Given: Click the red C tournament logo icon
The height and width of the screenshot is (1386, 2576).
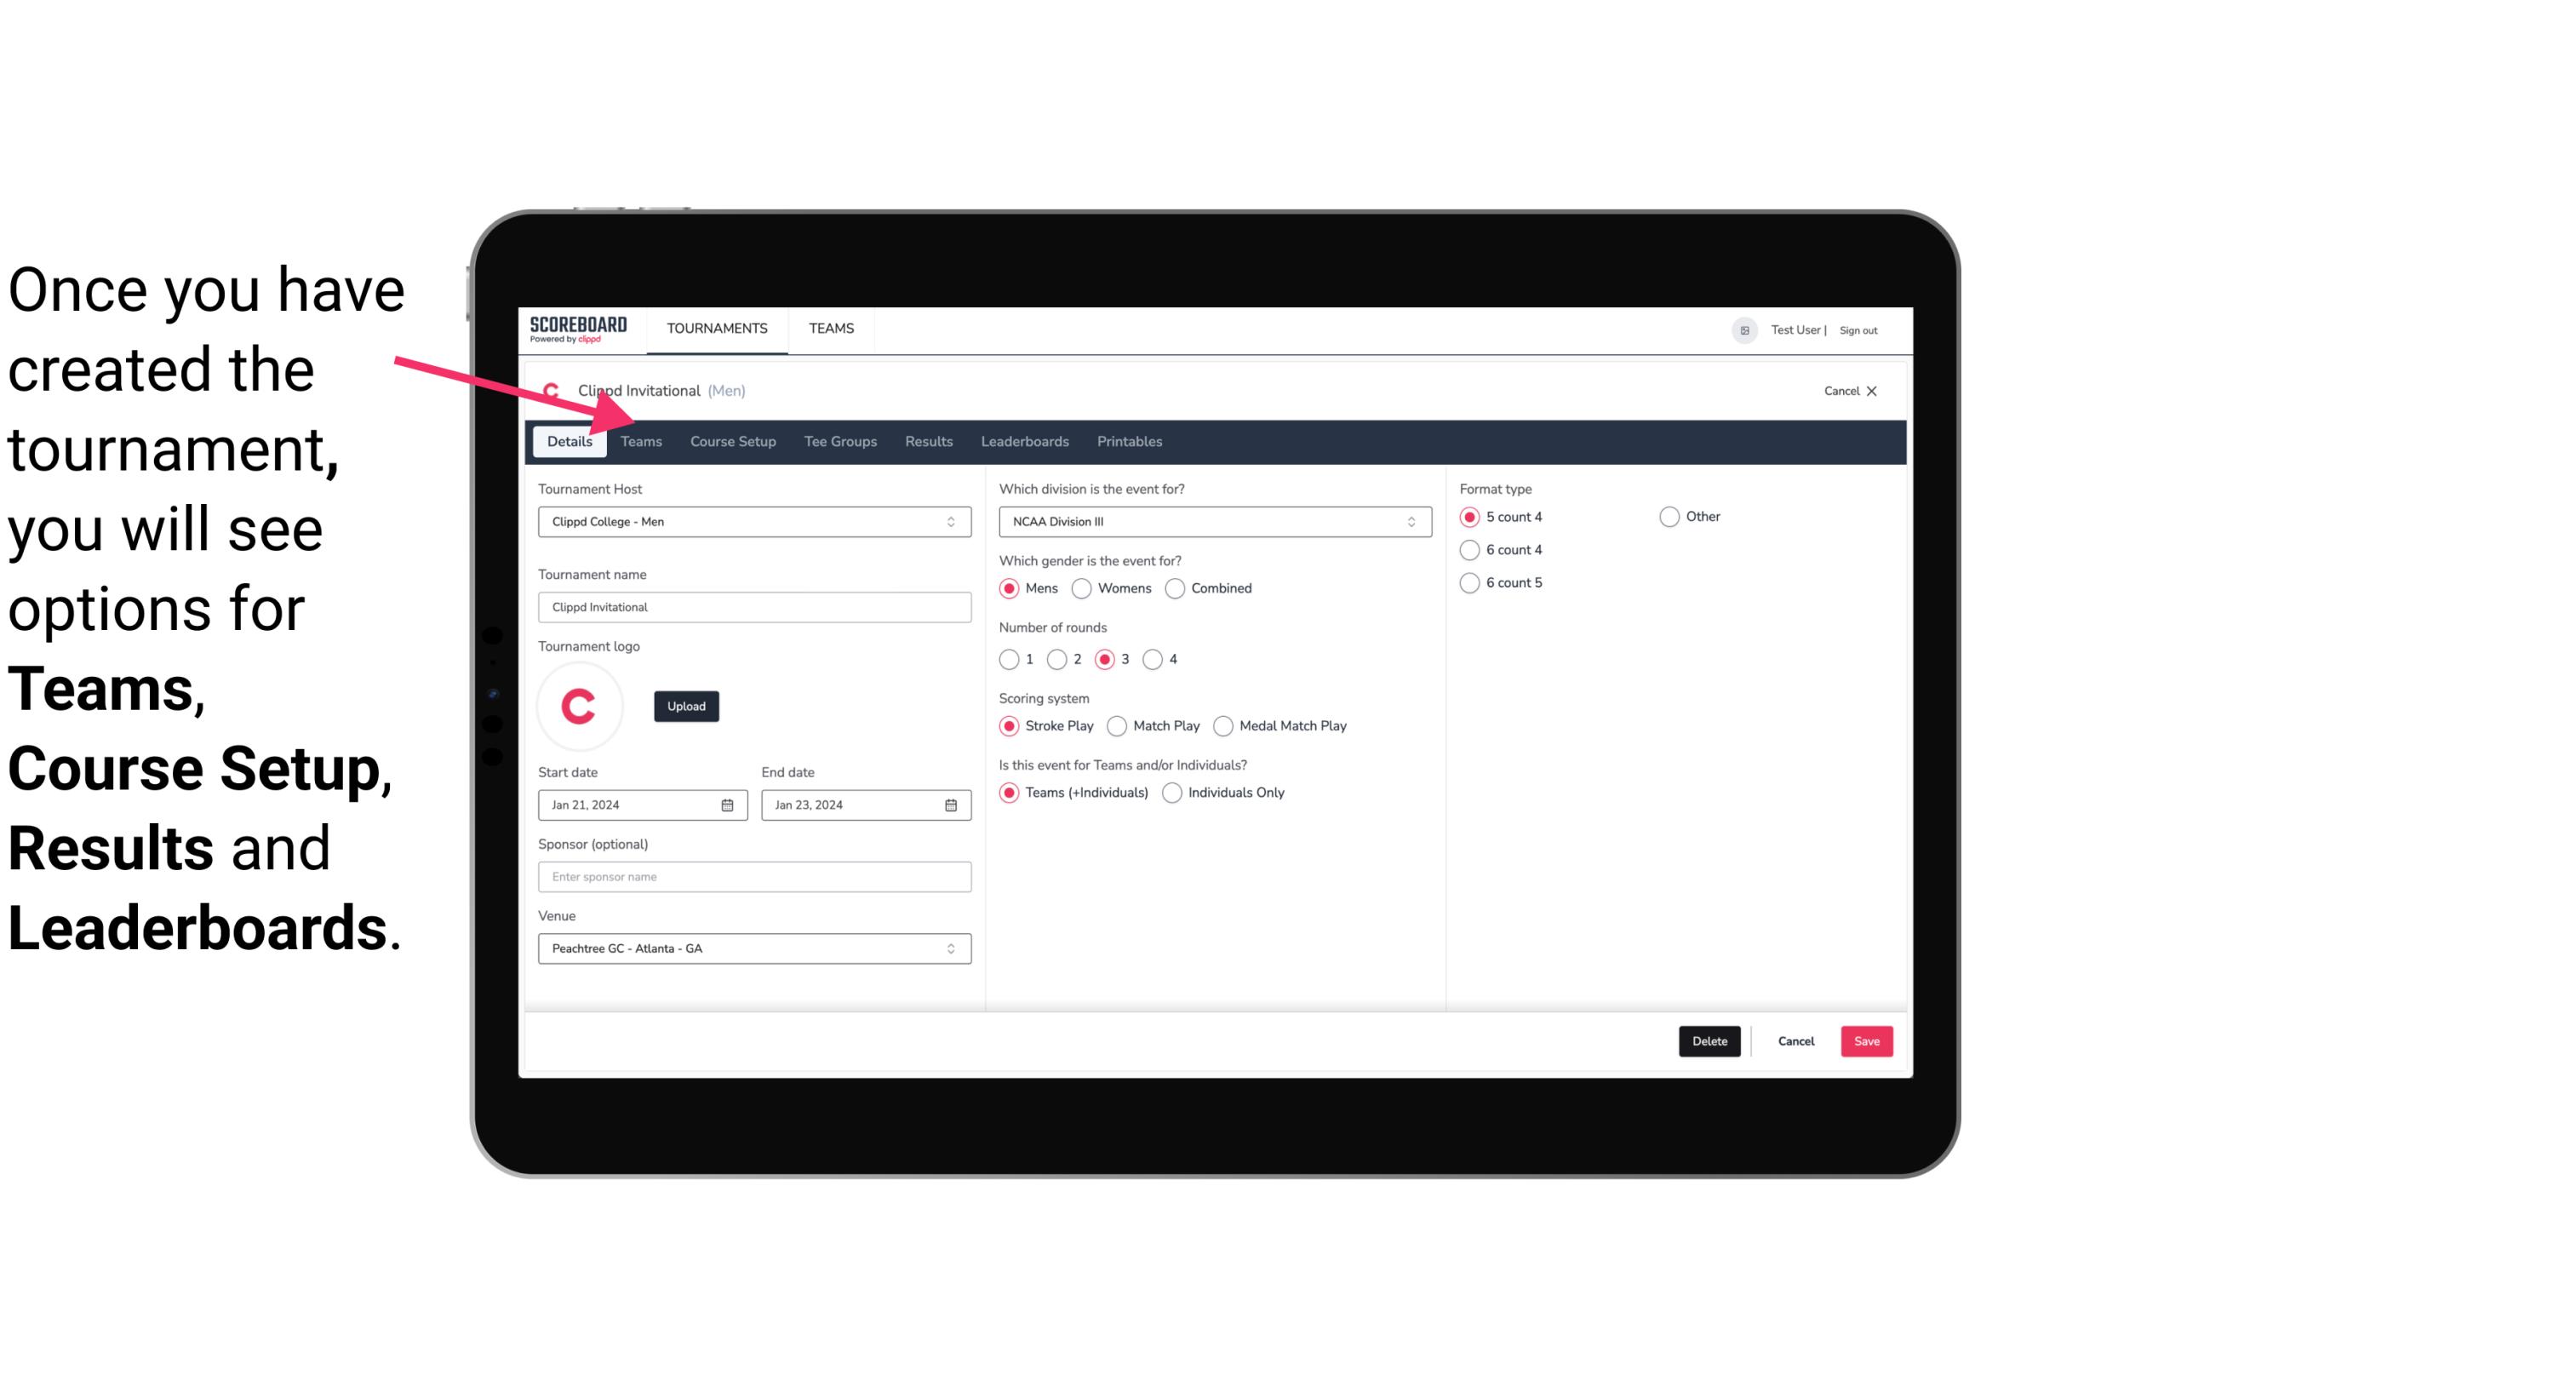Looking at the screenshot, I should pos(580,705).
